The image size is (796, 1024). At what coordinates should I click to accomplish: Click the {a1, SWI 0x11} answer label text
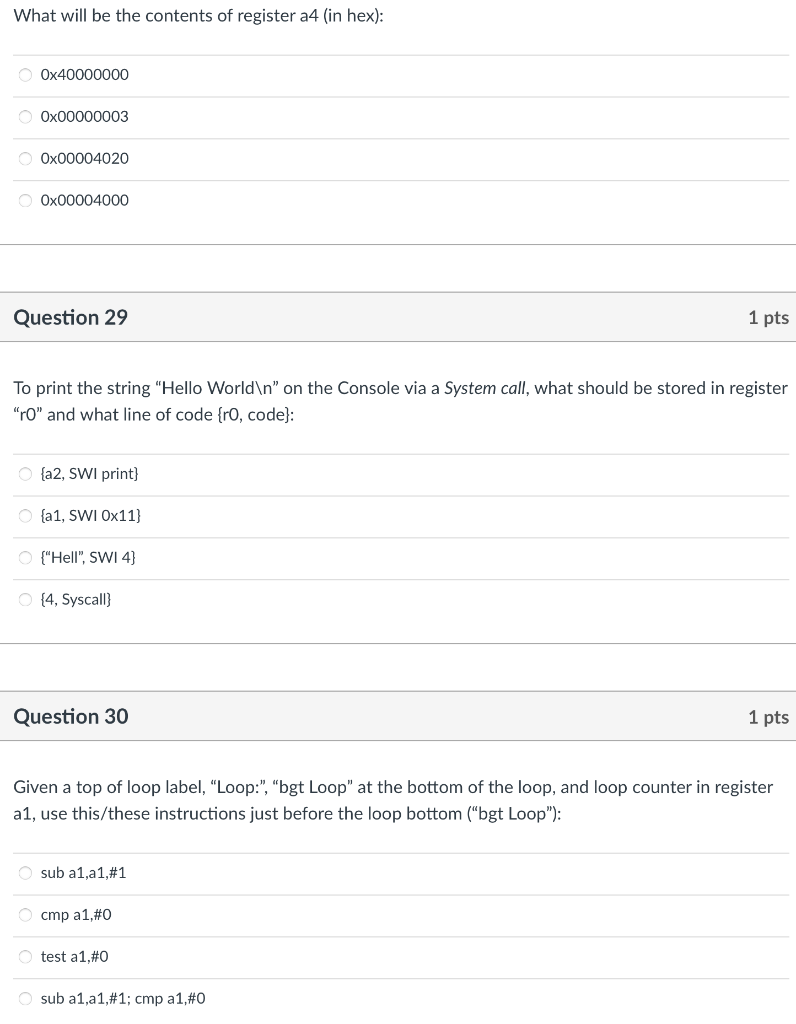90,516
